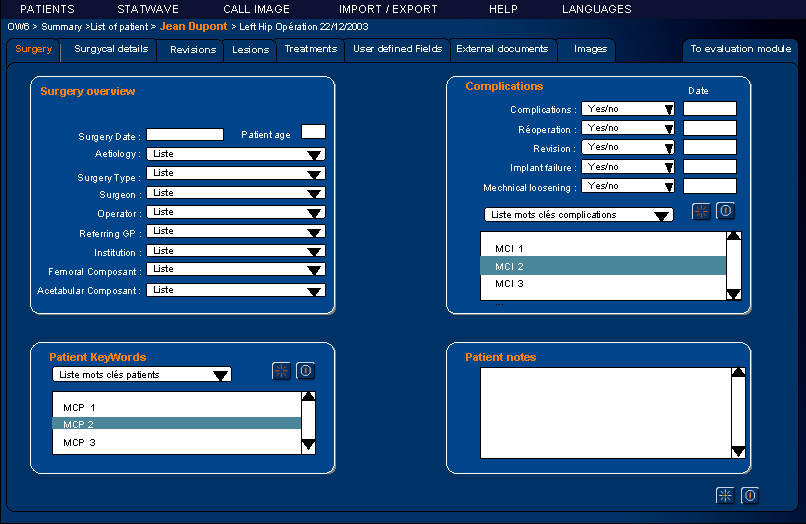Click the Summary breadcrumb link
Image resolution: width=806 pixels, height=524 pixels.
[61, 27]
